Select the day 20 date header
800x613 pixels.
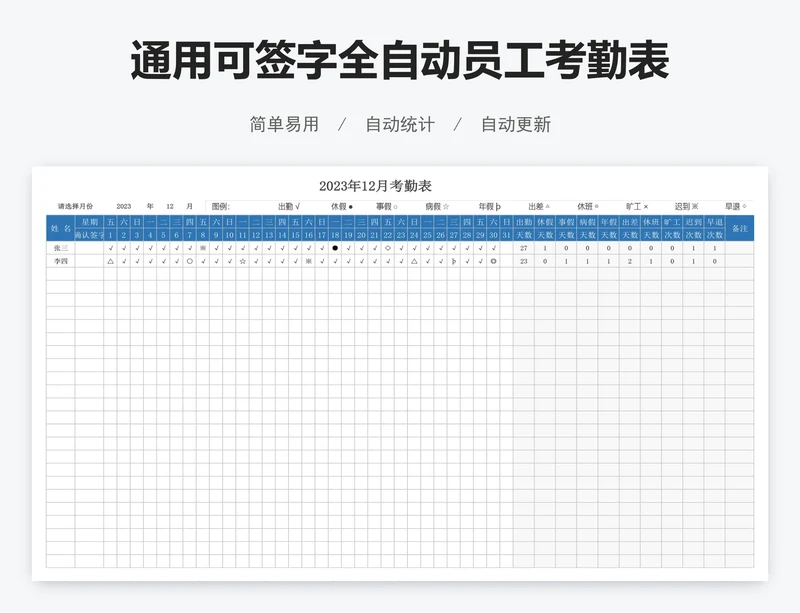361,235
